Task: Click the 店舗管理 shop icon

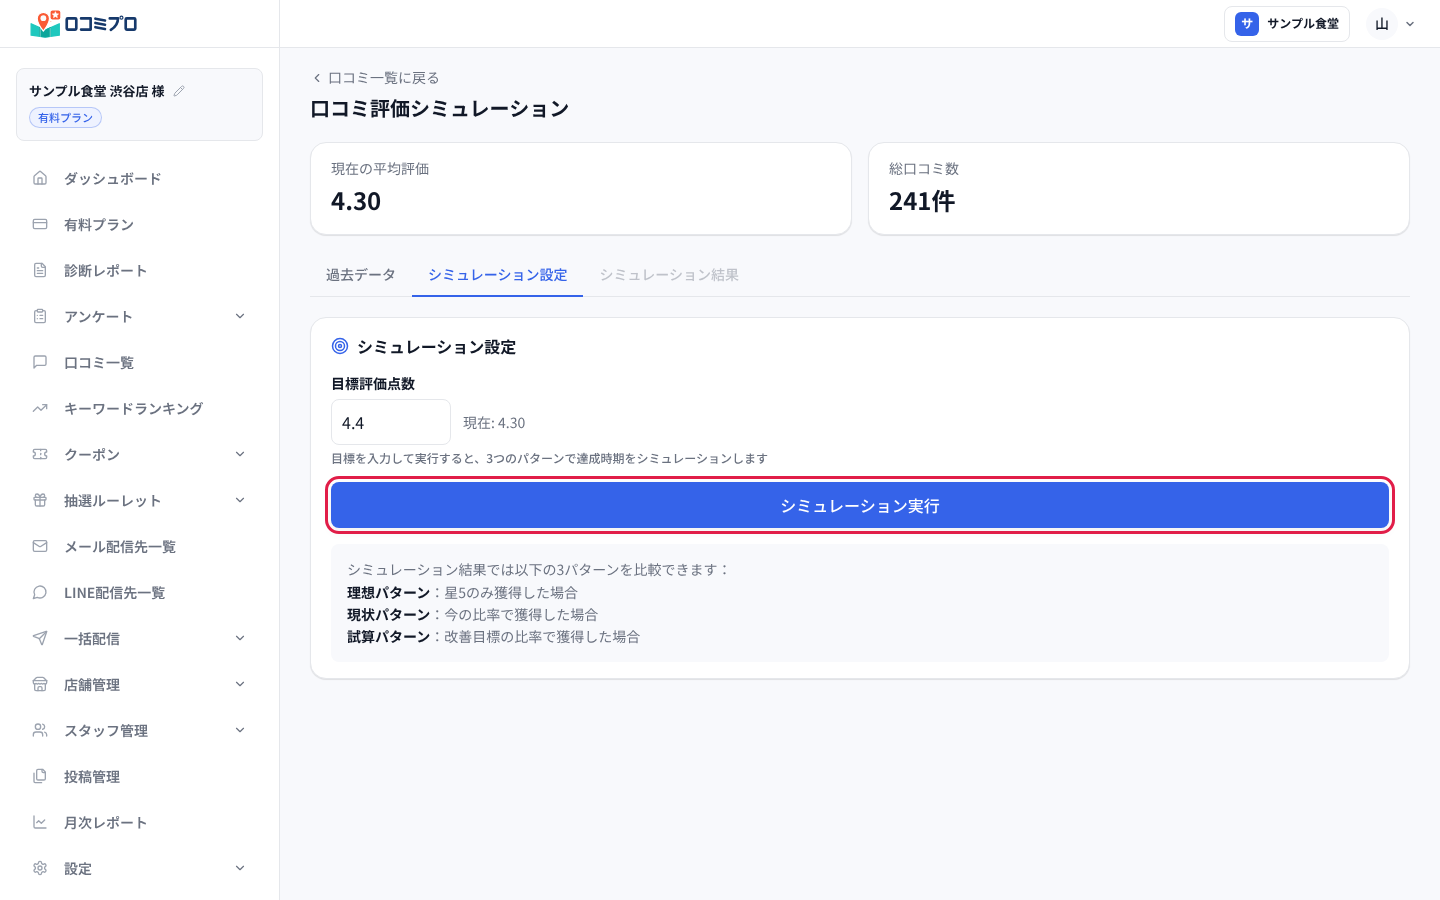Action: [x=40, y=684]
